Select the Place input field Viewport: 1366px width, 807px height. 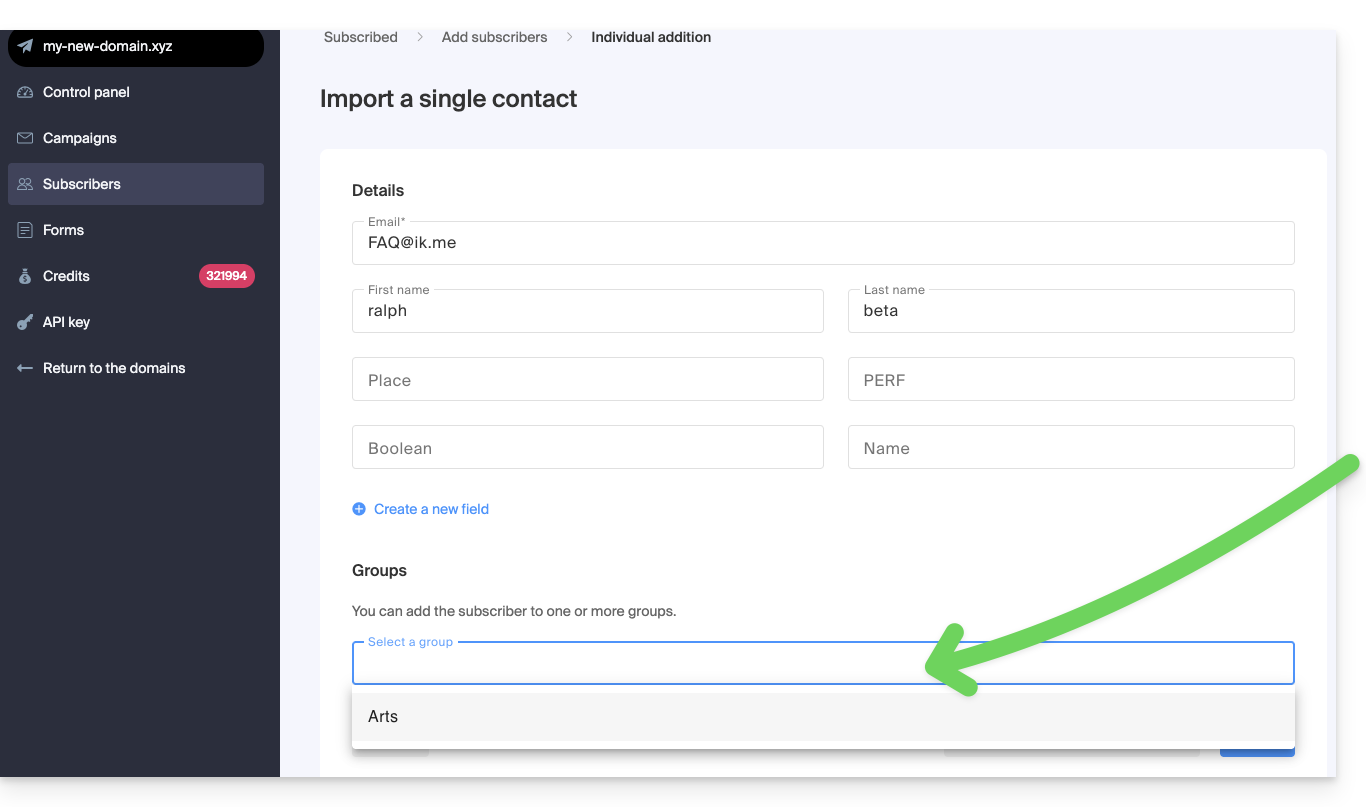click(x=587, y=380)
